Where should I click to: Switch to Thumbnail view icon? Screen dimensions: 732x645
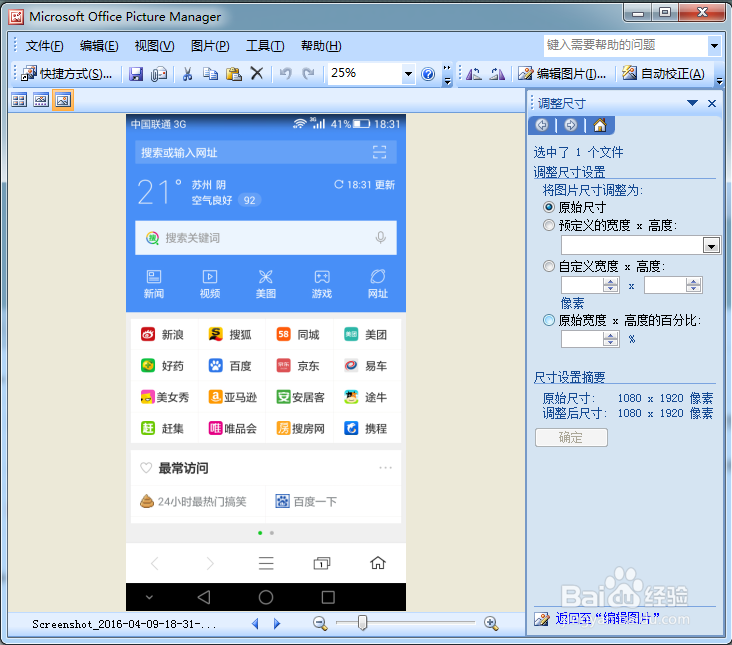19,100
